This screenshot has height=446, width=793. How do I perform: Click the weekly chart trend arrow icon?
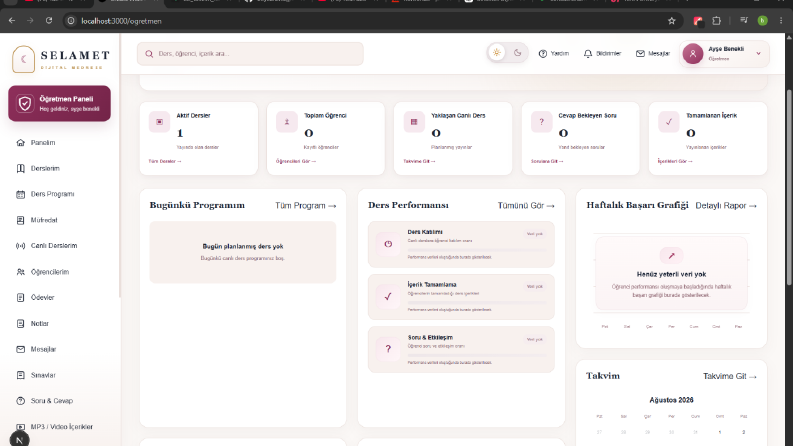coord(671,256)
